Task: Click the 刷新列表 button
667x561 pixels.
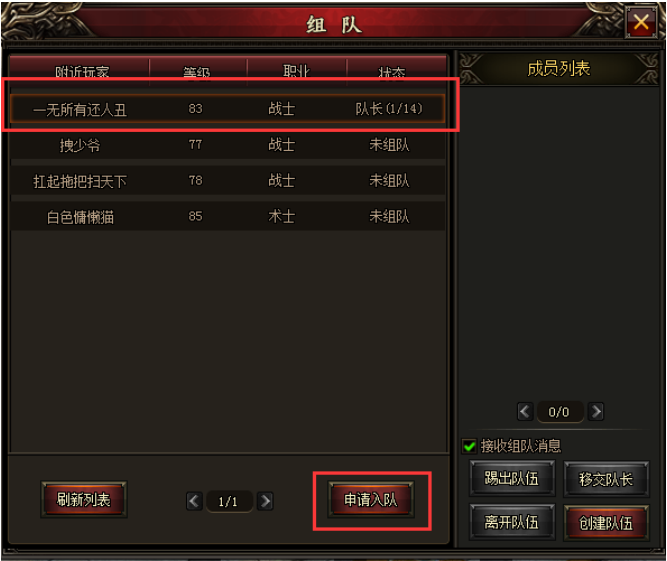Action: (84, 499)
